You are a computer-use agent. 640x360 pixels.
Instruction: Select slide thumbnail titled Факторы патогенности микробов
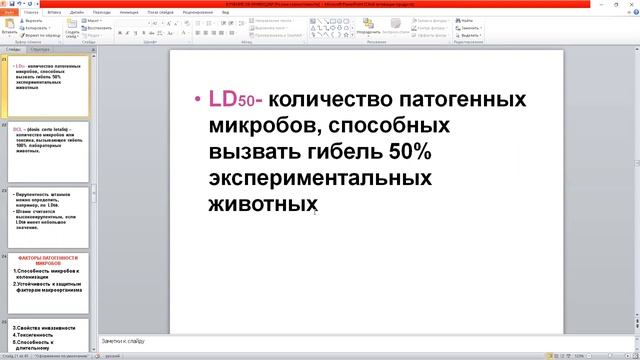pyautogui.click(x=48, y=283)
